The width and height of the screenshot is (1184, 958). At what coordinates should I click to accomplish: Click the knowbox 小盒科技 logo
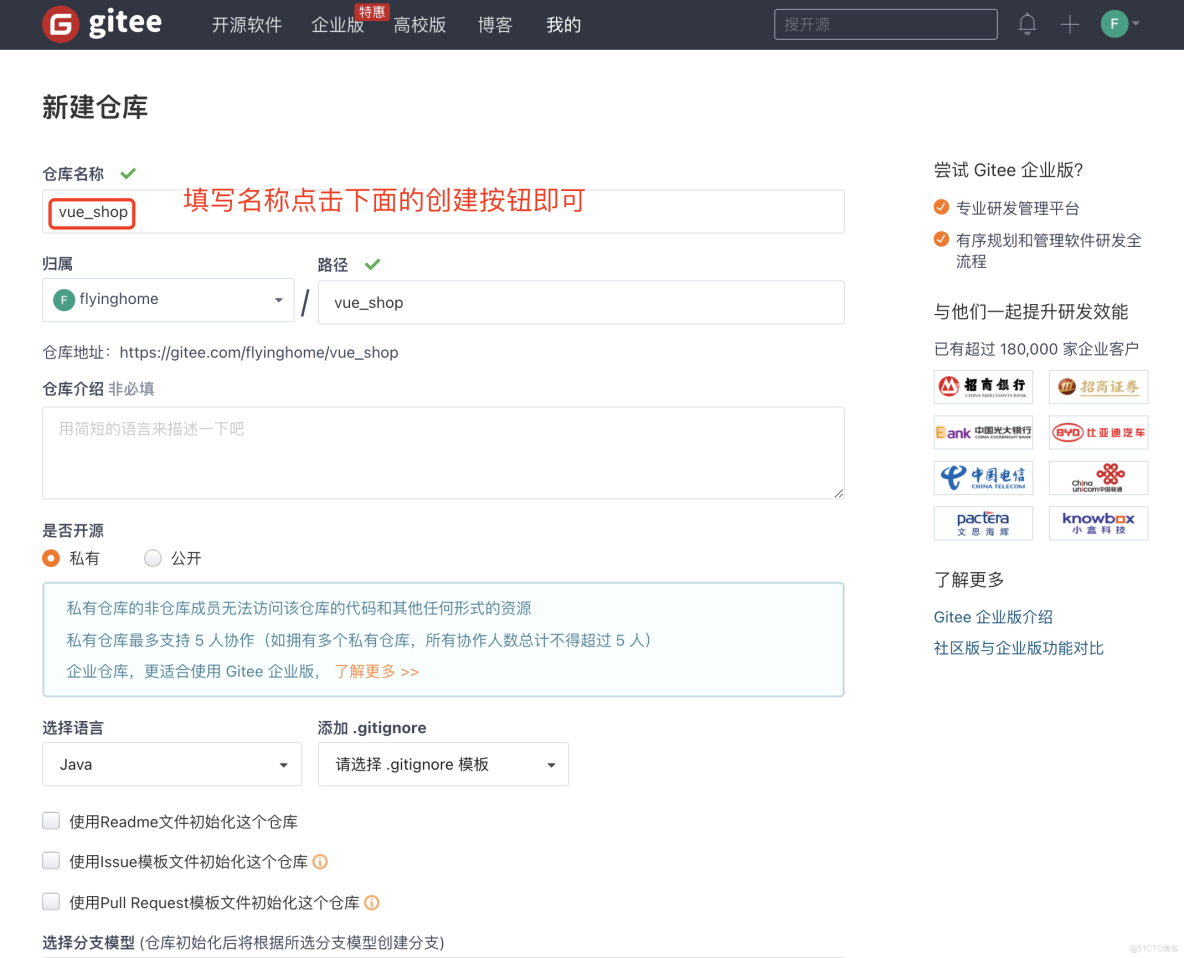click(x=1098, y=522)
